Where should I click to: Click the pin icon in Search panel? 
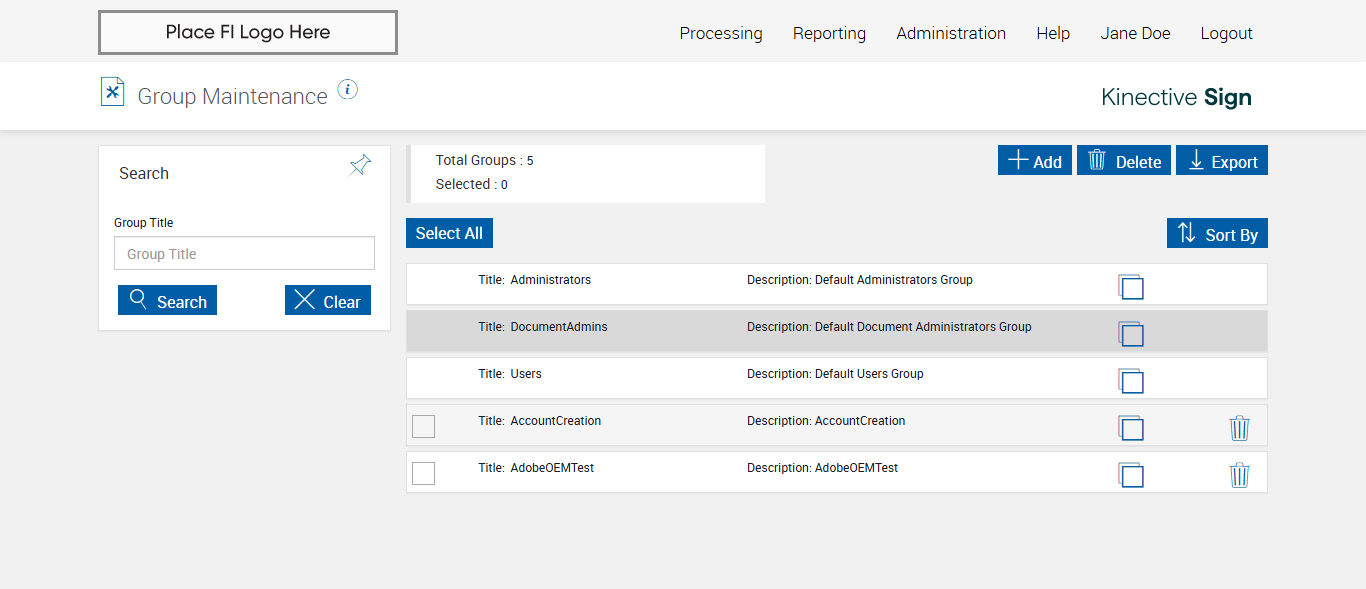point(360,166)
